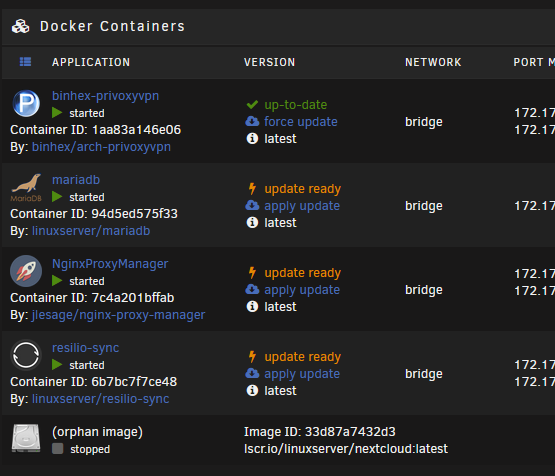Click the list view icon beside APPLICATION
This screenshot has height=476, width=555.
(25, 62)
